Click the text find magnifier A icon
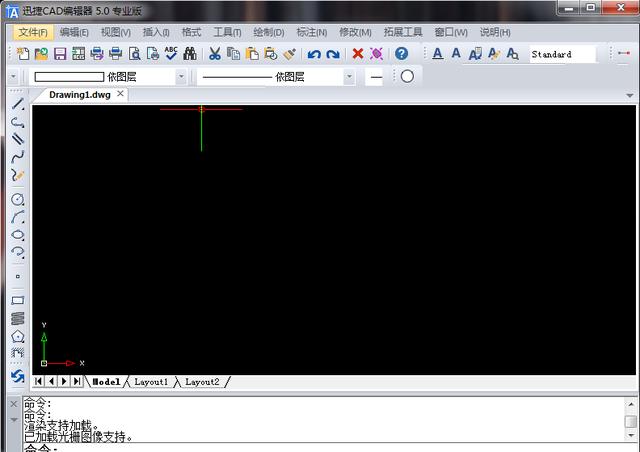Viewport: 640px width, 452px height. 512,53
